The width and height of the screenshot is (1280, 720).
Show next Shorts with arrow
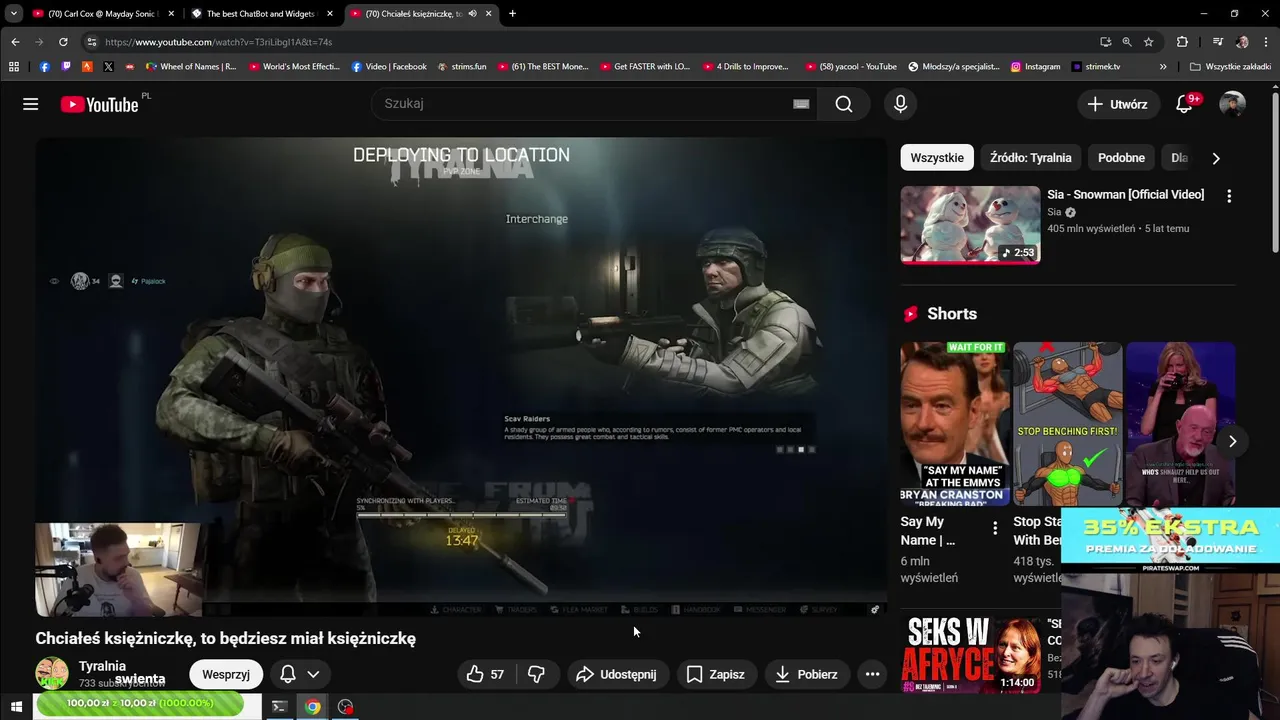pos(1232,441)
